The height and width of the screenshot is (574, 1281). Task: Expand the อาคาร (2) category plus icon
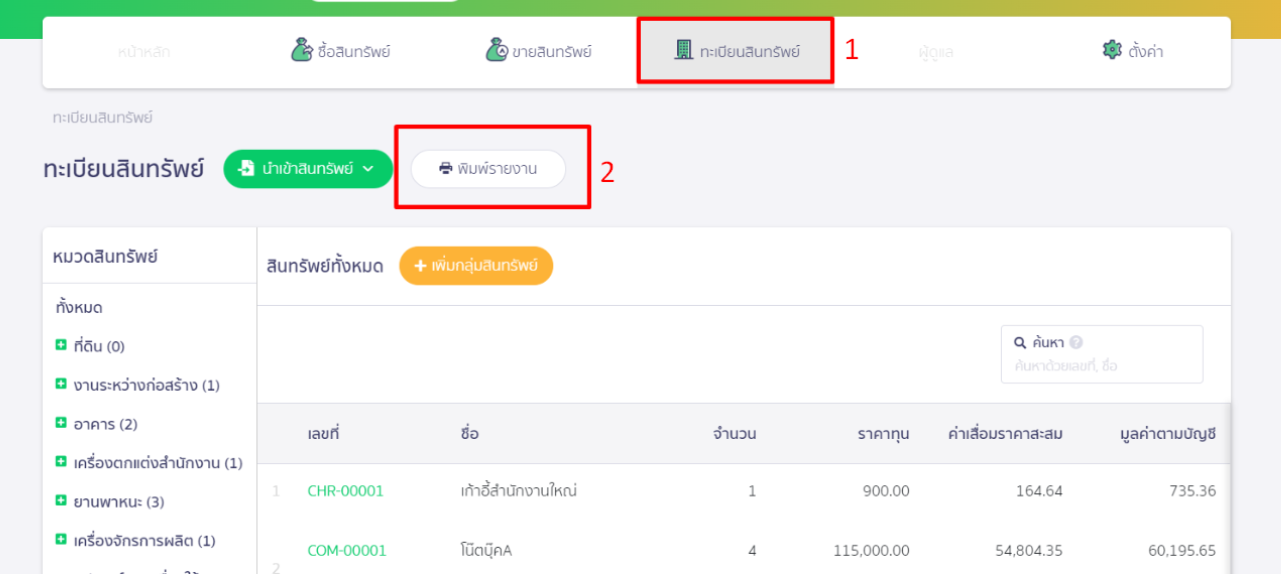[61, 423]
